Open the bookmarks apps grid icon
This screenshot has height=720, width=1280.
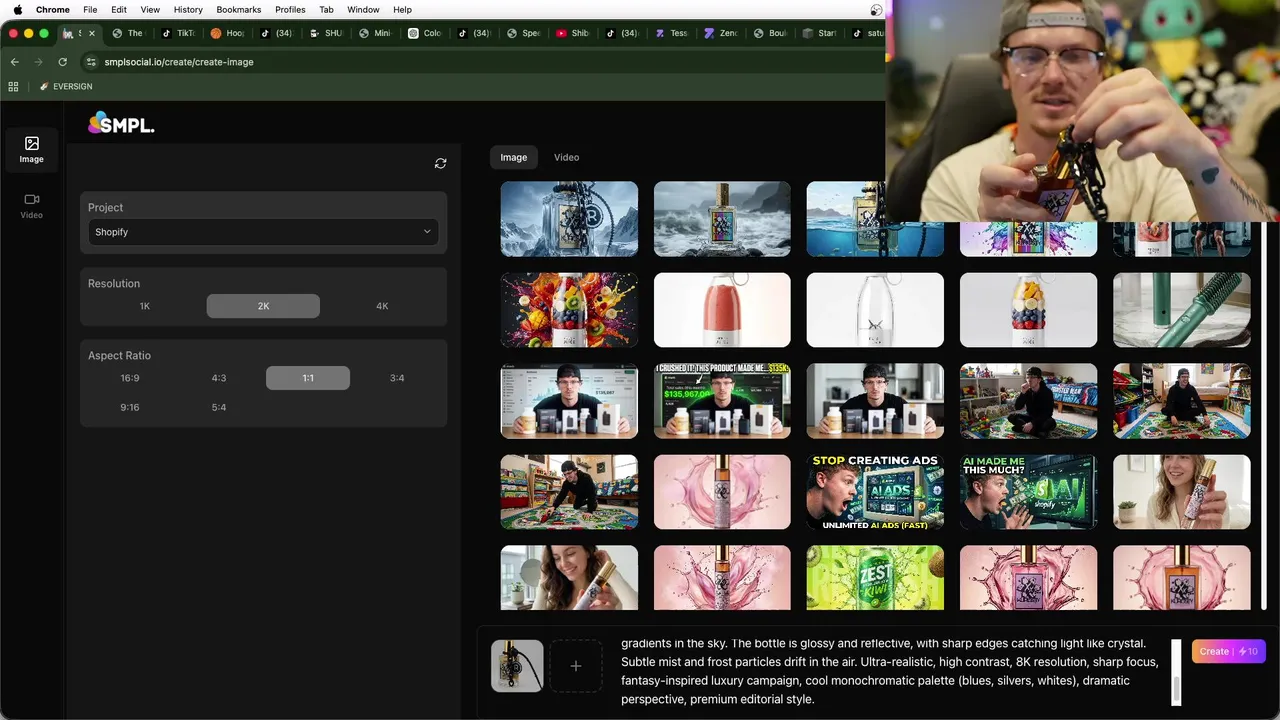coord(14,87)
